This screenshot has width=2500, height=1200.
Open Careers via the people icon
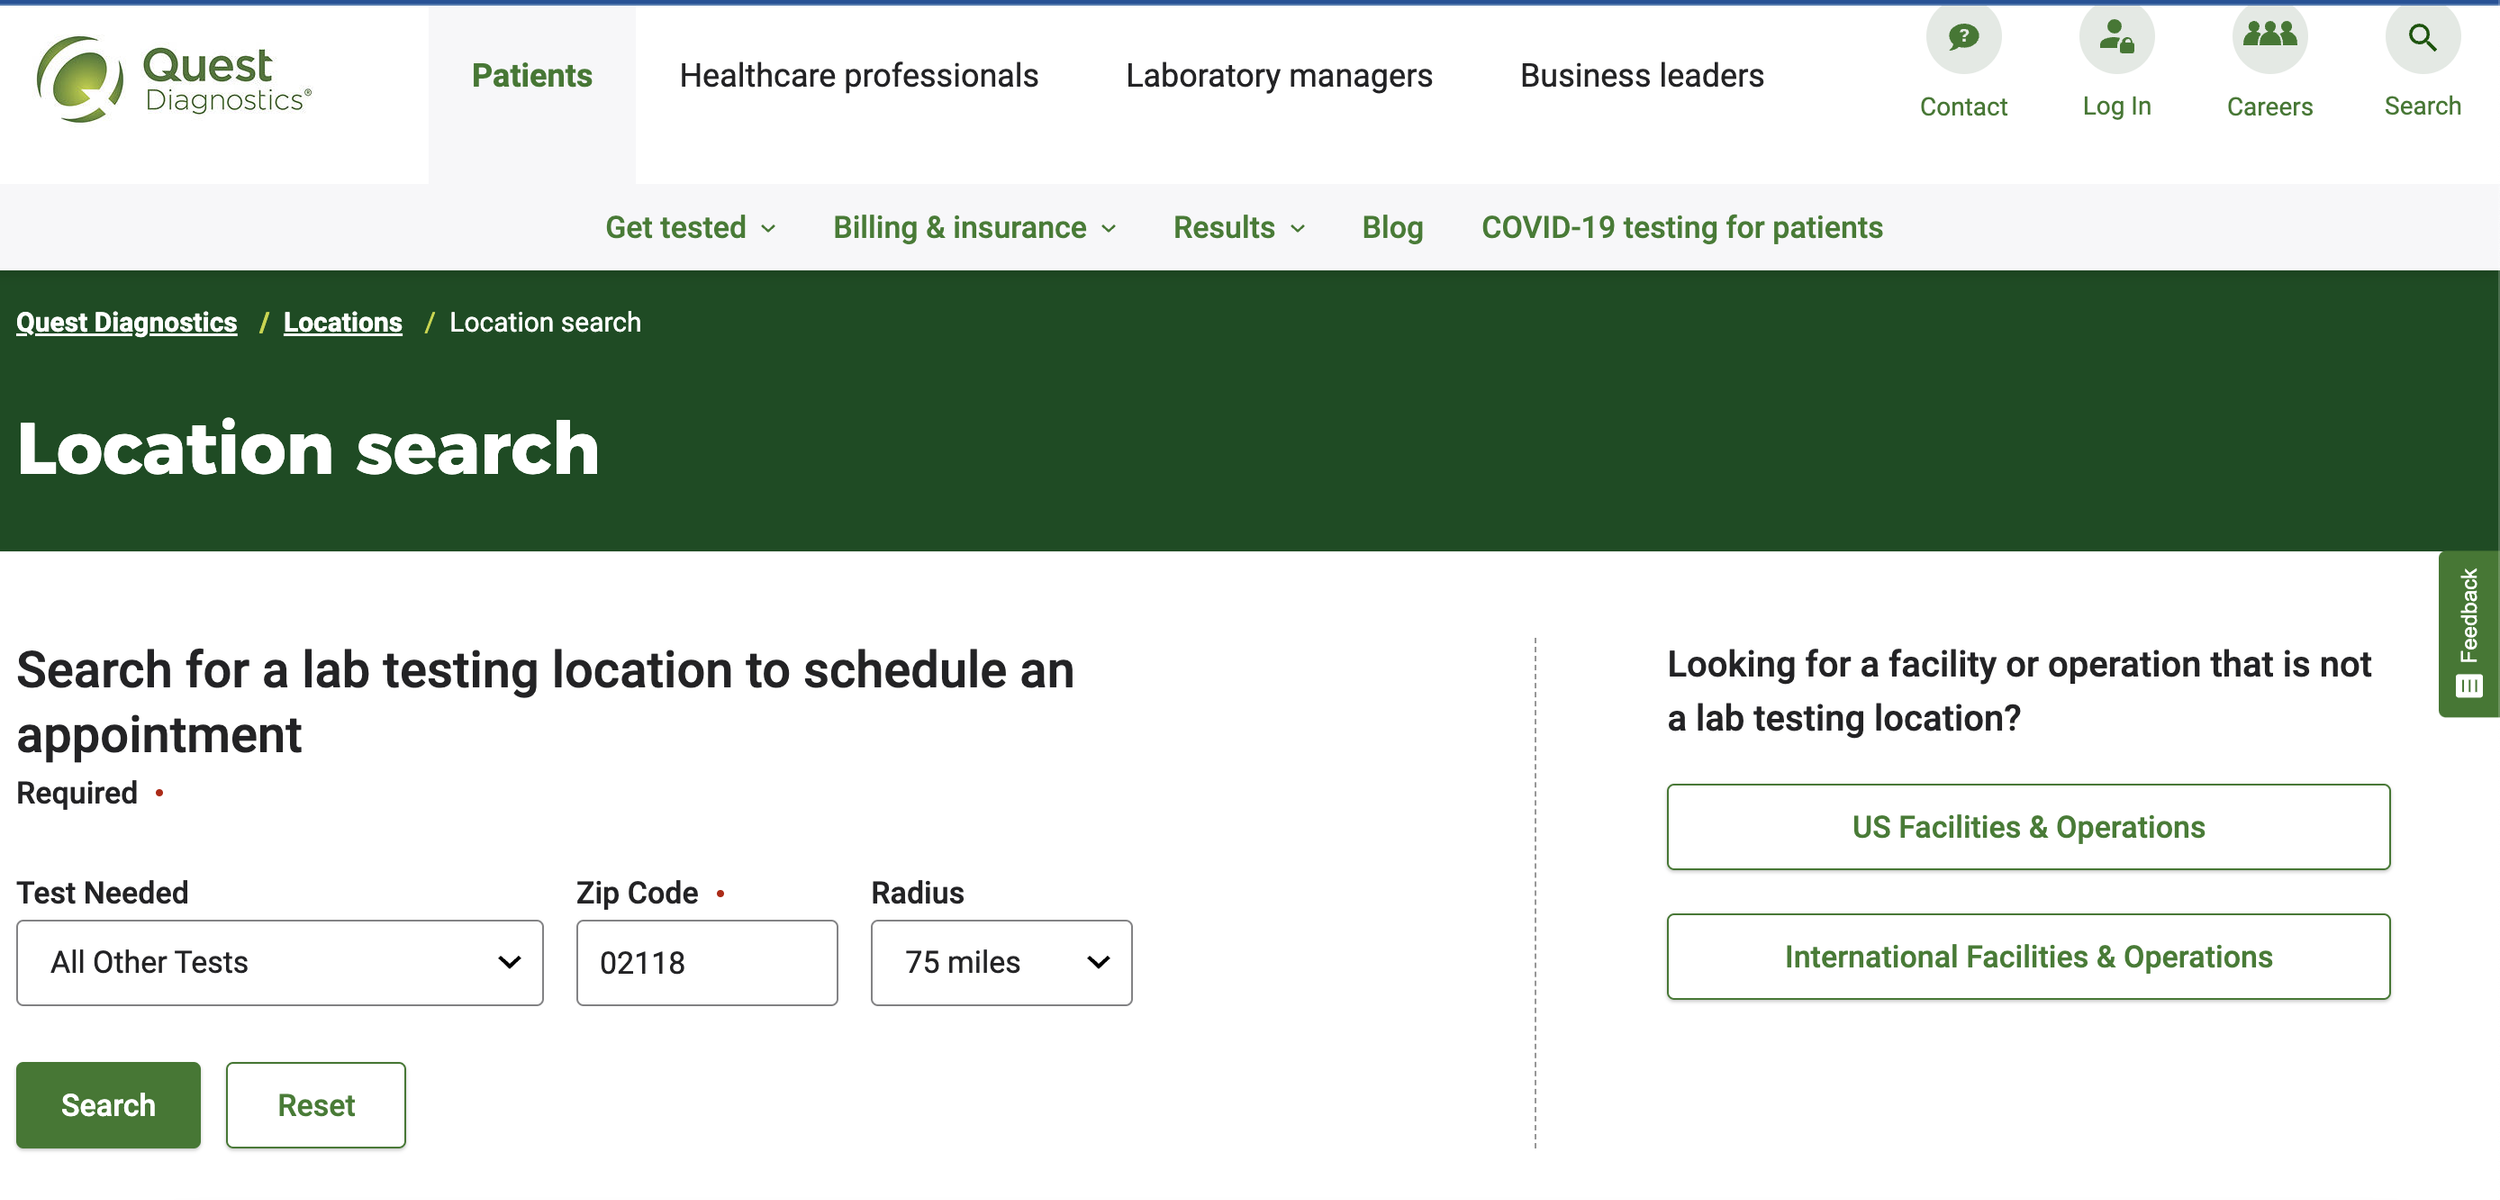pos(2269,38)
